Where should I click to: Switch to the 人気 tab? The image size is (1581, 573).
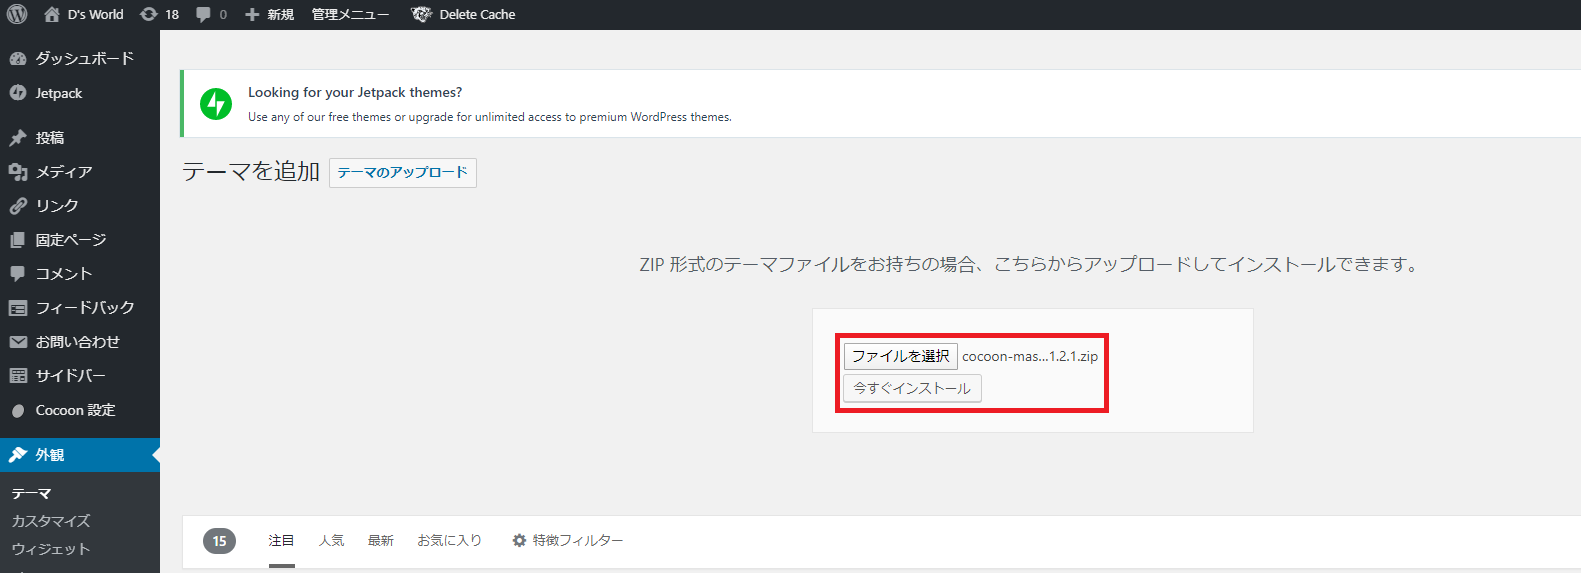point(331,540)
